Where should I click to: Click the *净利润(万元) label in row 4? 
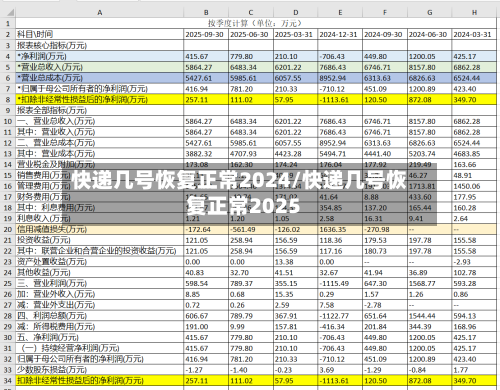(42, 56)
